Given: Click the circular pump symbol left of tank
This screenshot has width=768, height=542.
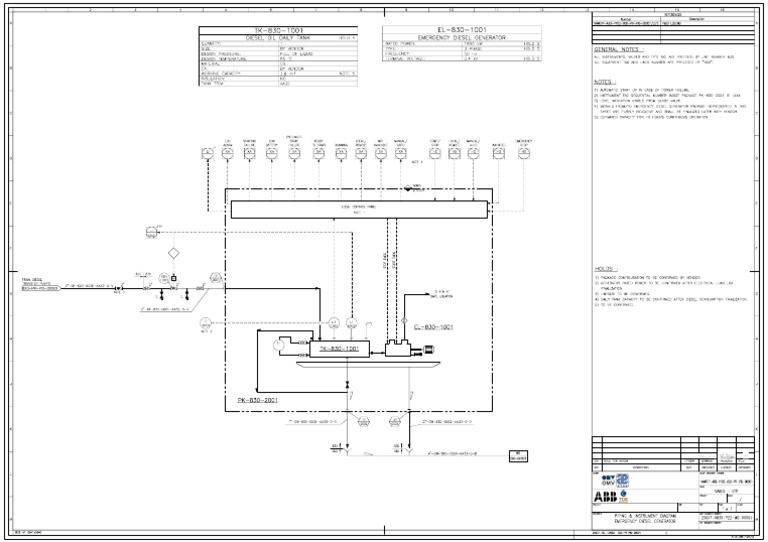Looking at the screenshot, I should tap(278, 345).
